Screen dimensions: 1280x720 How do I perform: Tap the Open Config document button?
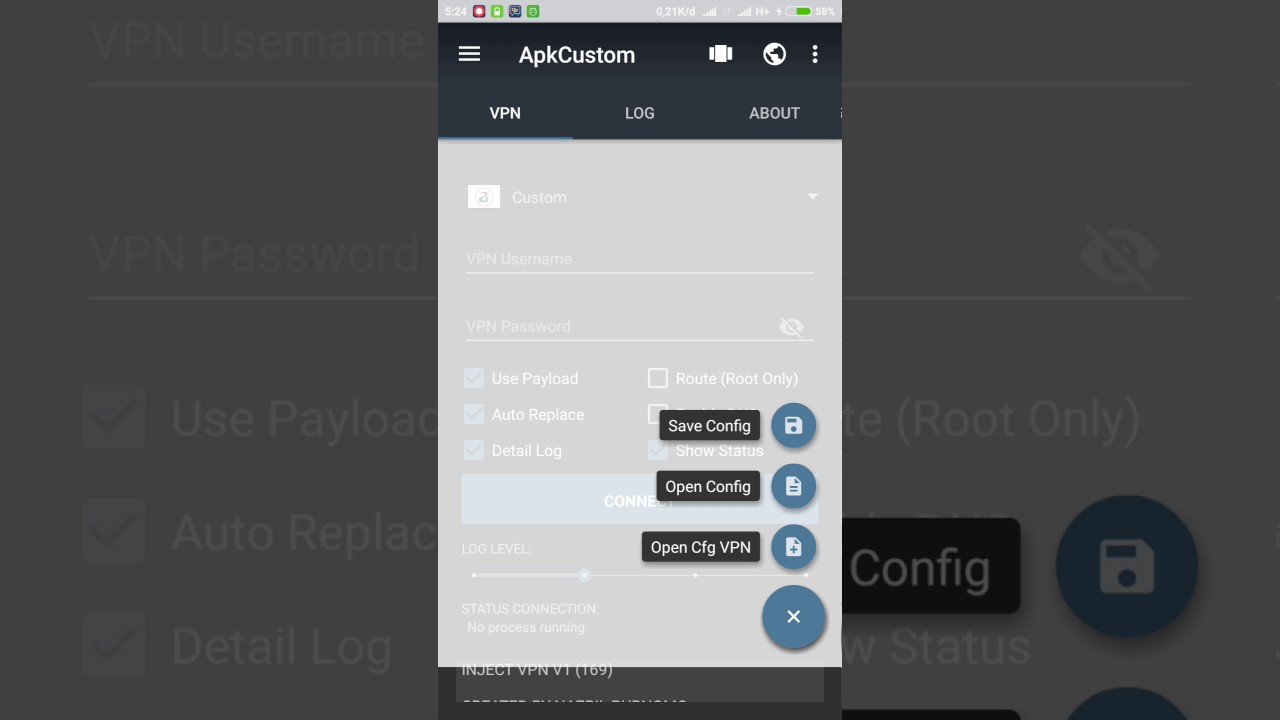[794, 486]
